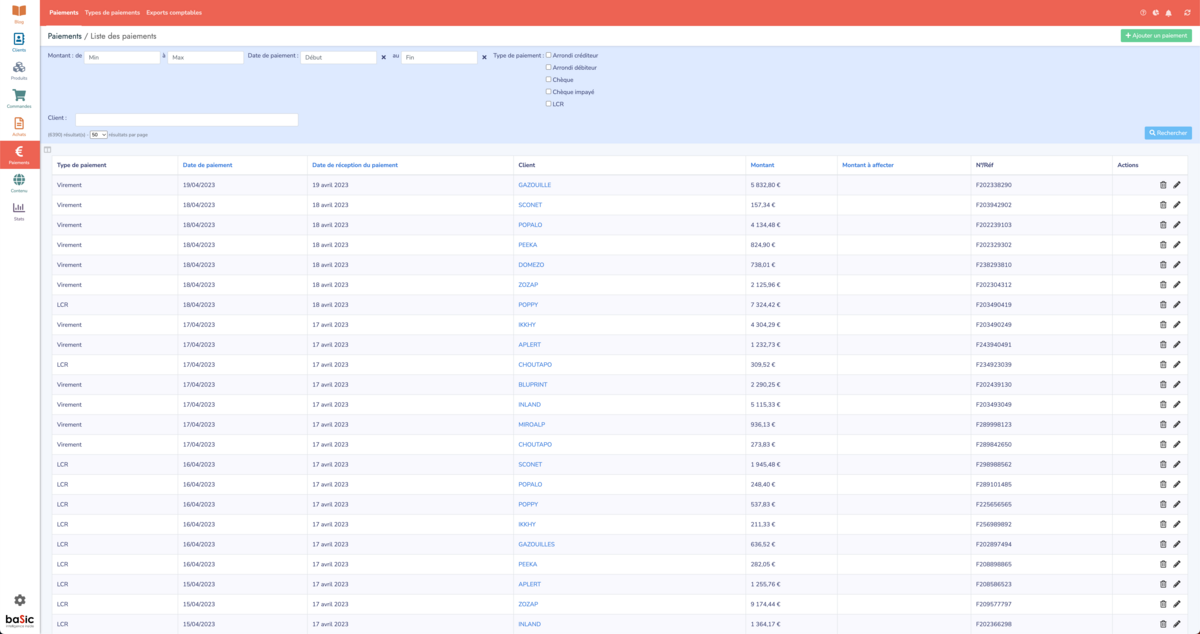Switch to Types de paiements tab

click(x=112, y=13)
